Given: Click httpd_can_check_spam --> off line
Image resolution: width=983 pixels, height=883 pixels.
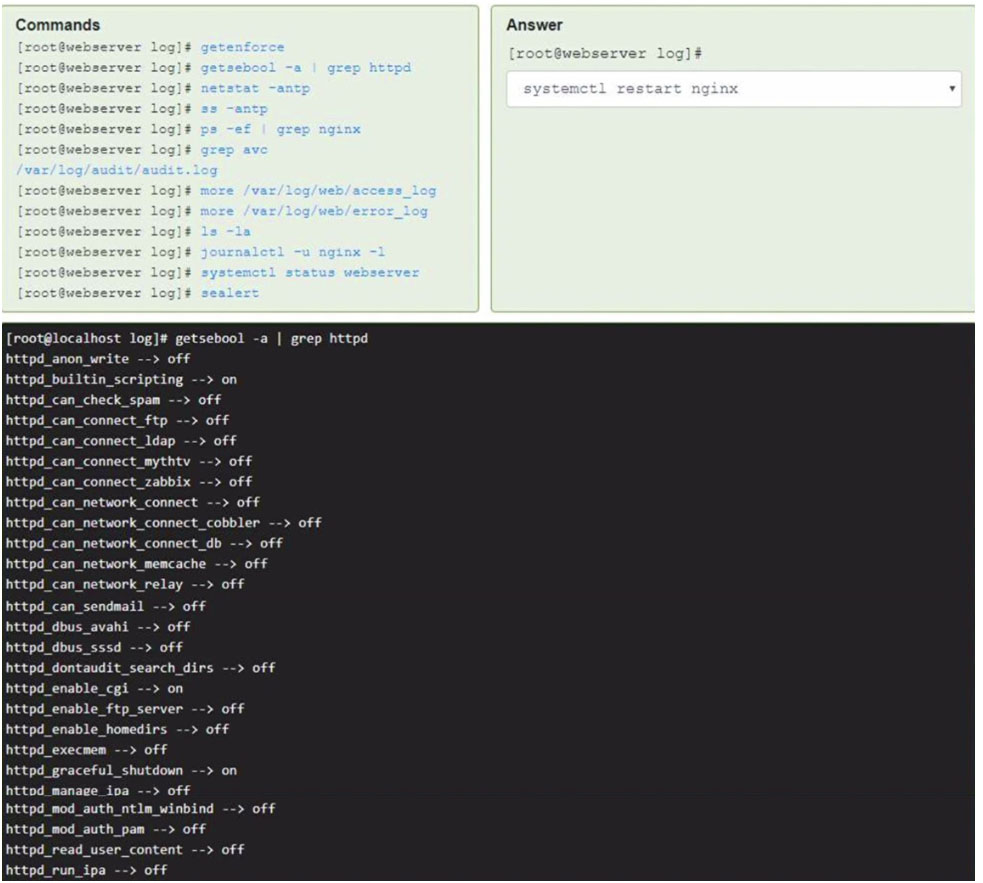Looking at the screenshot, I should tap(113, 400).
